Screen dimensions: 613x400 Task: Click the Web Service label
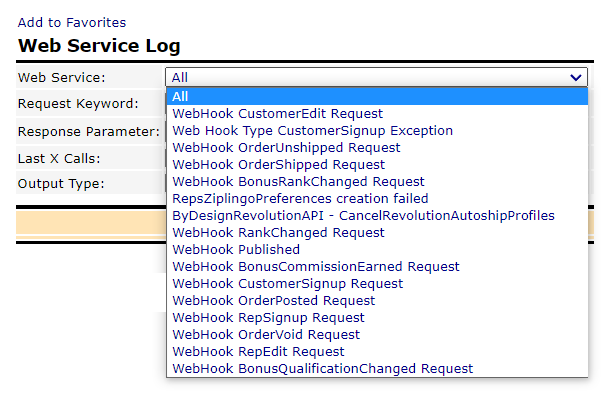[x=61, y=77]
